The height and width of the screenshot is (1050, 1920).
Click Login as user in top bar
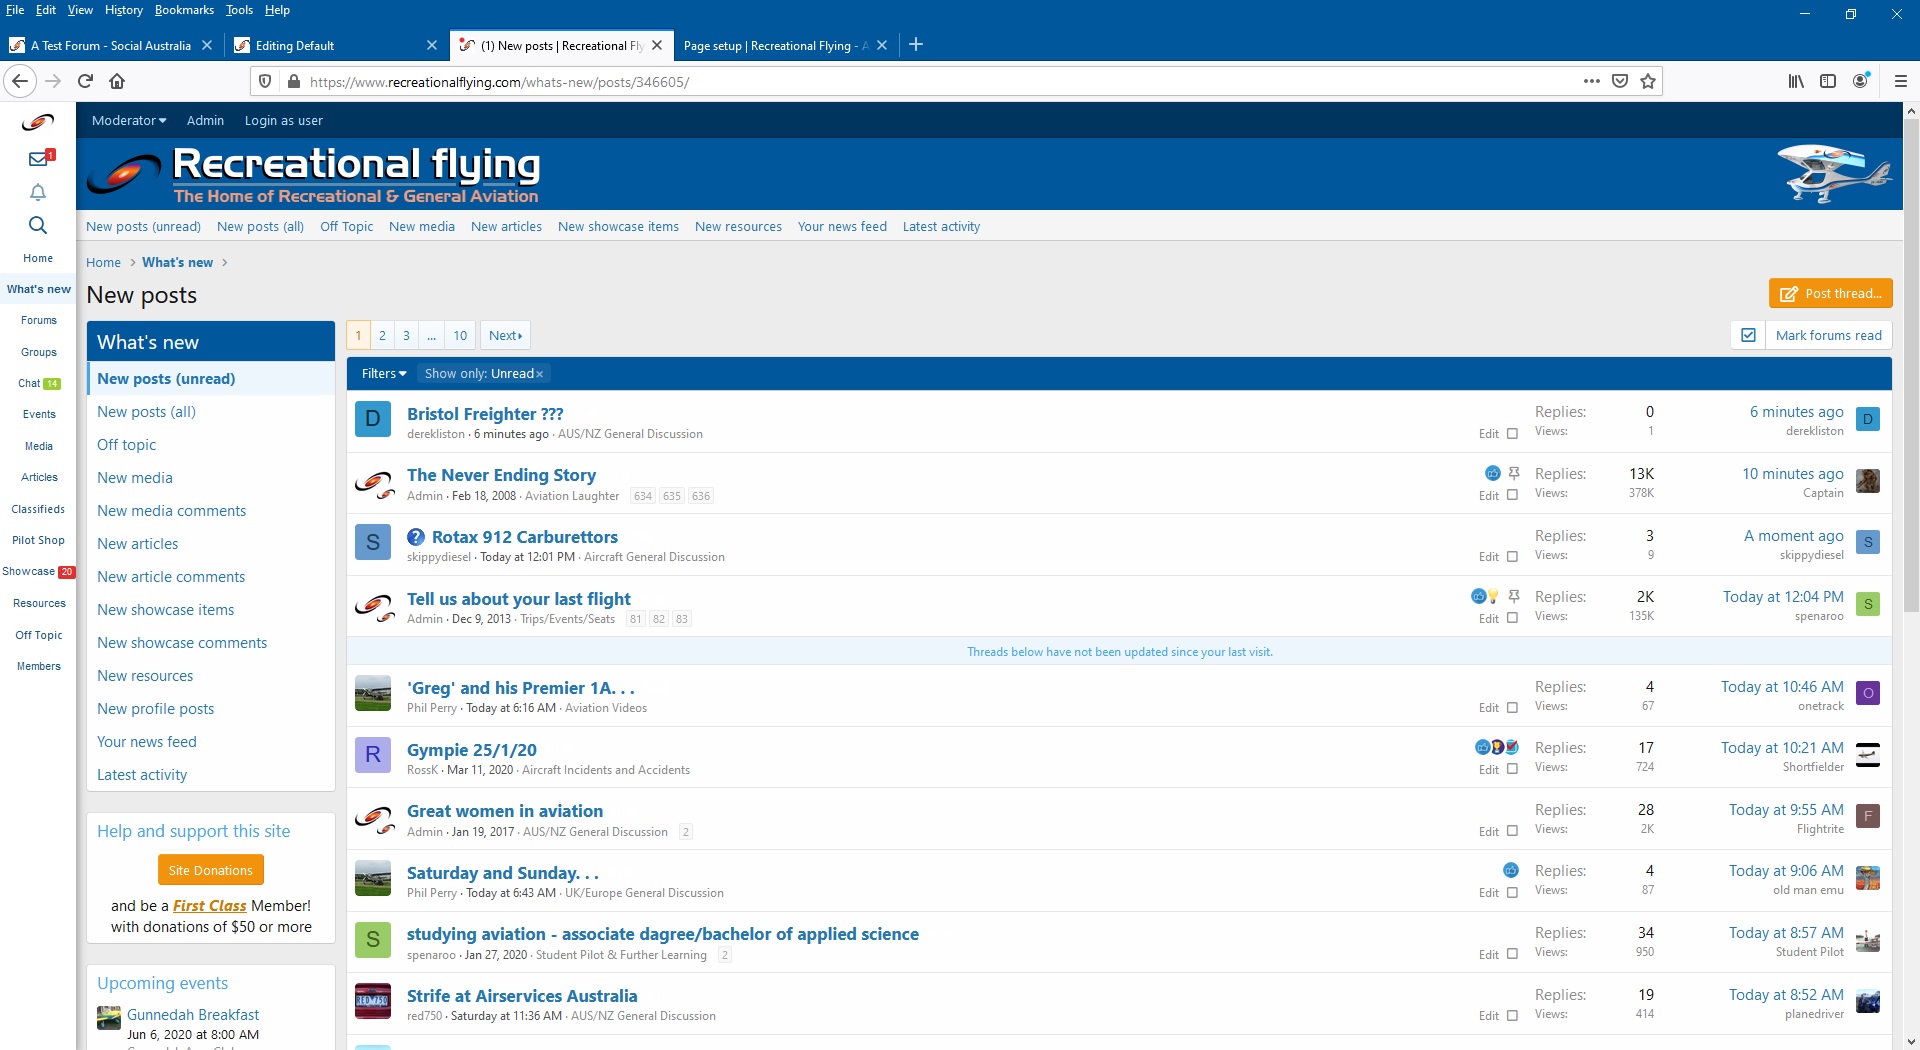[284, 120]
